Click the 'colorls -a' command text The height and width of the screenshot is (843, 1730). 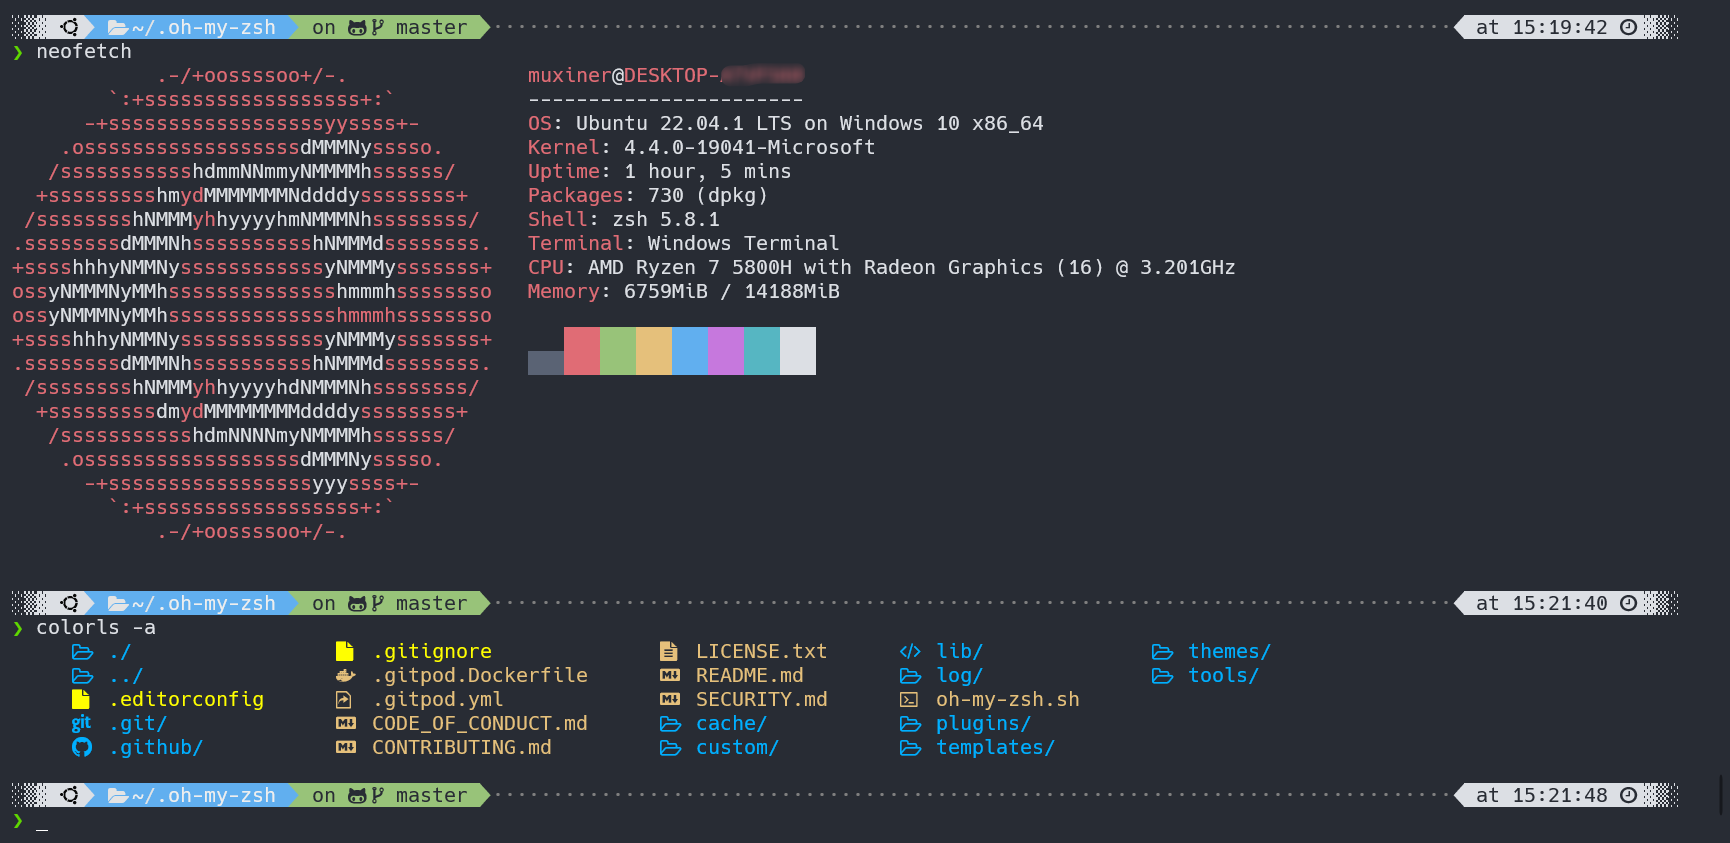(x=96, y=627)
